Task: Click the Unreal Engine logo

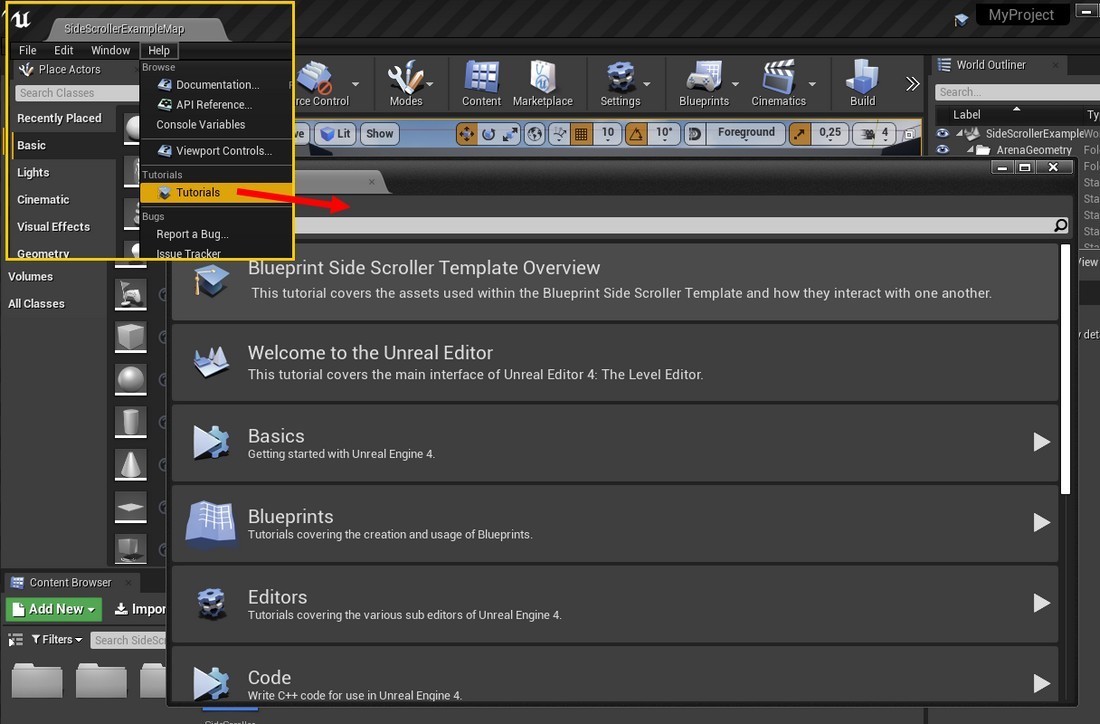Action: [22, 19]
